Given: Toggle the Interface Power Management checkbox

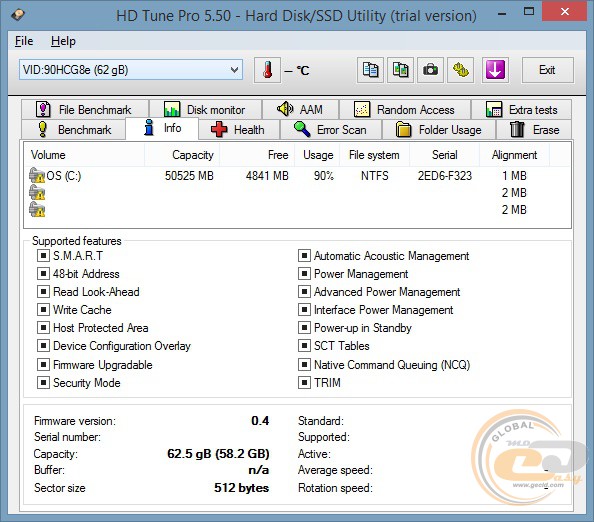Looking at the screenshot, I should tap(304, 309).
